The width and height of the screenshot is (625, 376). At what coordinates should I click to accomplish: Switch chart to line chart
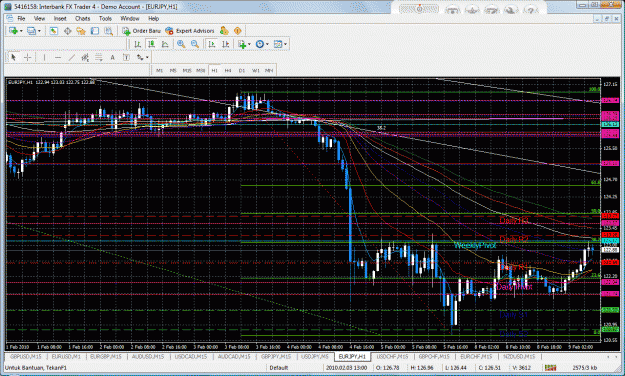(165, 44)
